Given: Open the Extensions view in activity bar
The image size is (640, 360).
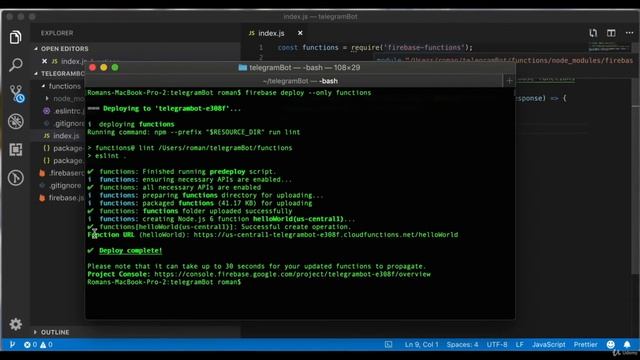Looking at the screenshot, I should (x=16, y=149).
